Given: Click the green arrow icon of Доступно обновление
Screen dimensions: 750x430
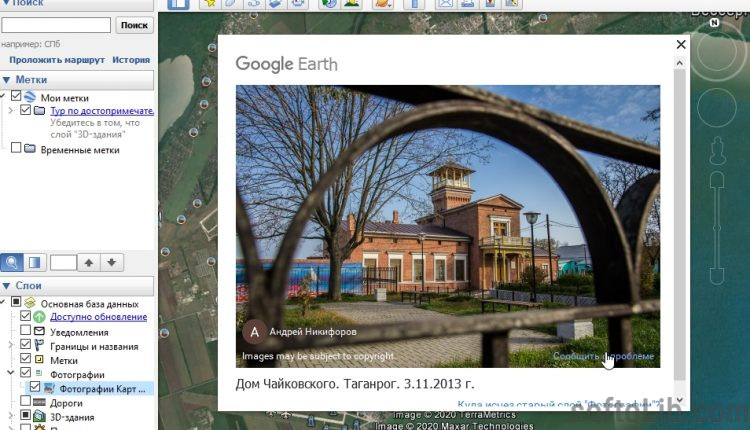Looking at the screenshot, I should click(39, 317).
